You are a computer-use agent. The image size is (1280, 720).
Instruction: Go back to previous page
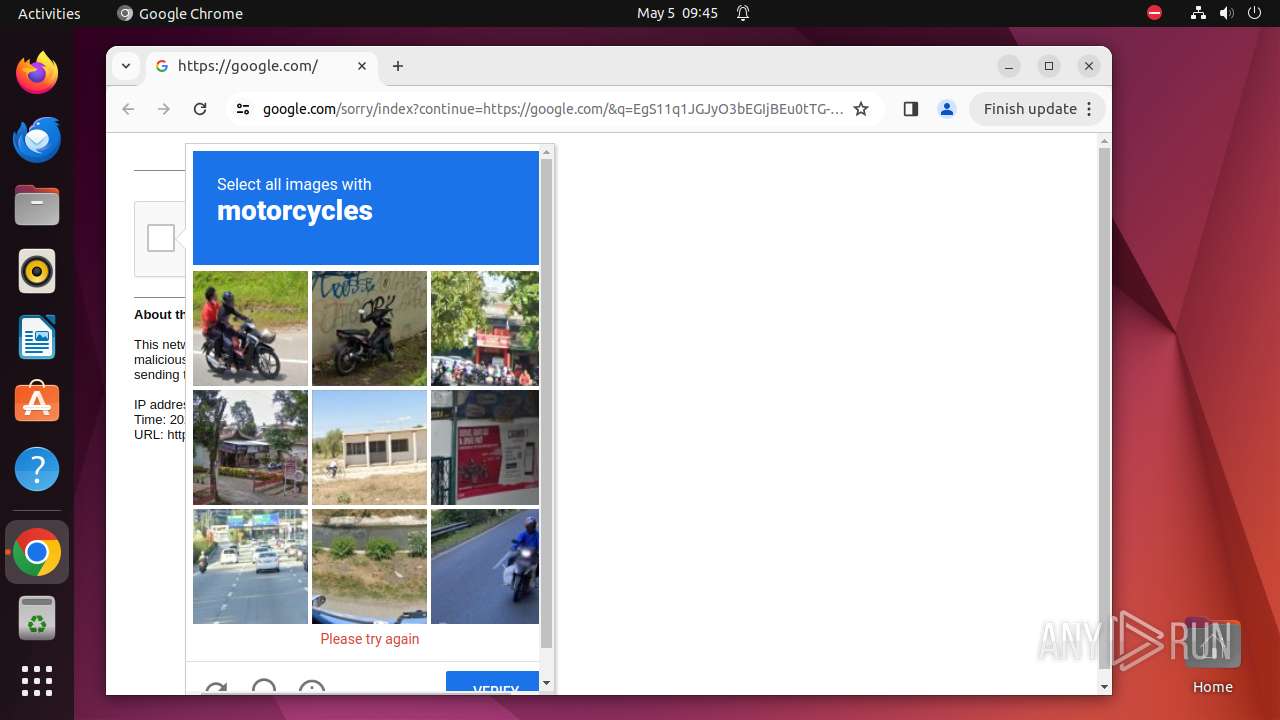(x=128, y=109)
